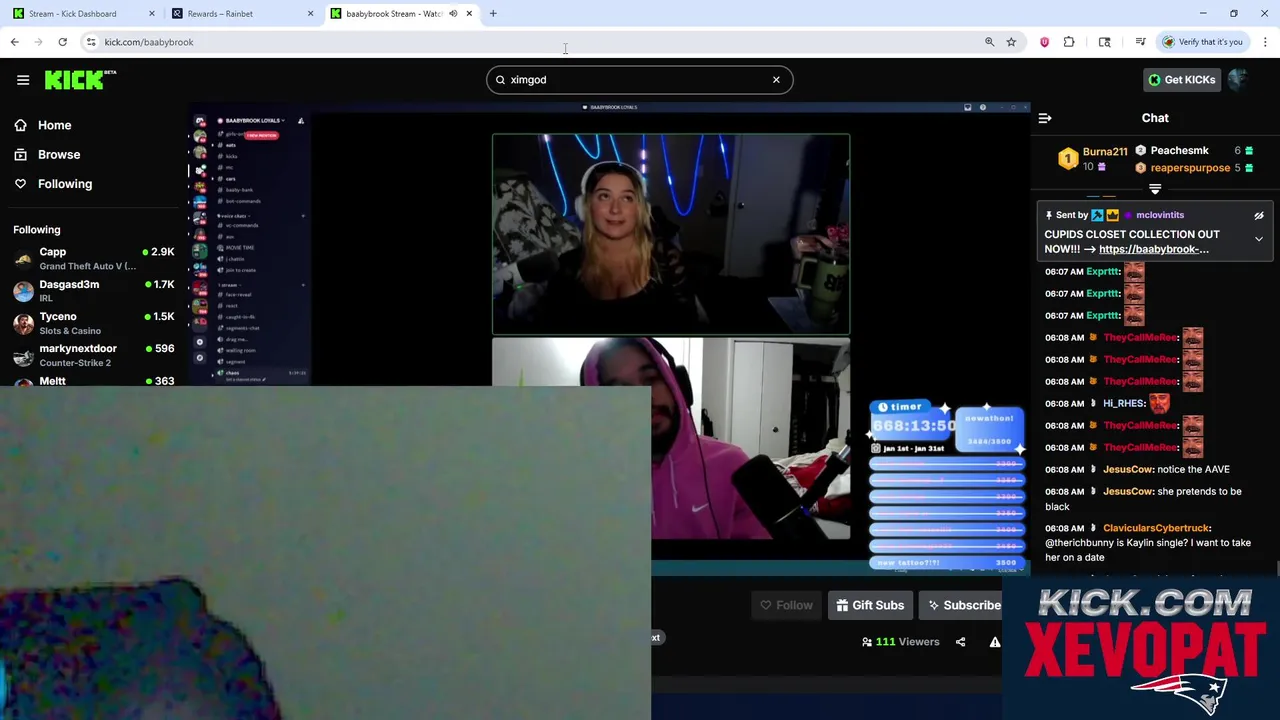Click the 111 Viewers count
The image size is (1280, 720).
pos(900,642)
